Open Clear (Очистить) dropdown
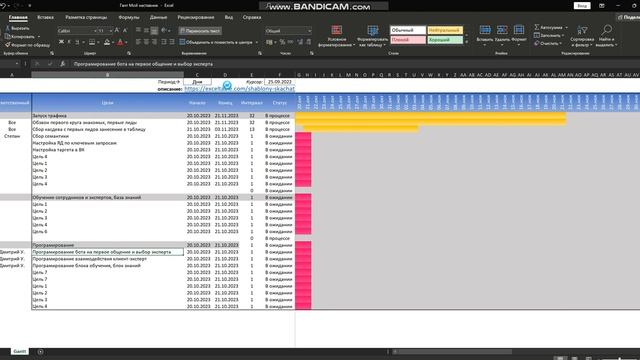 click(548, 43)
